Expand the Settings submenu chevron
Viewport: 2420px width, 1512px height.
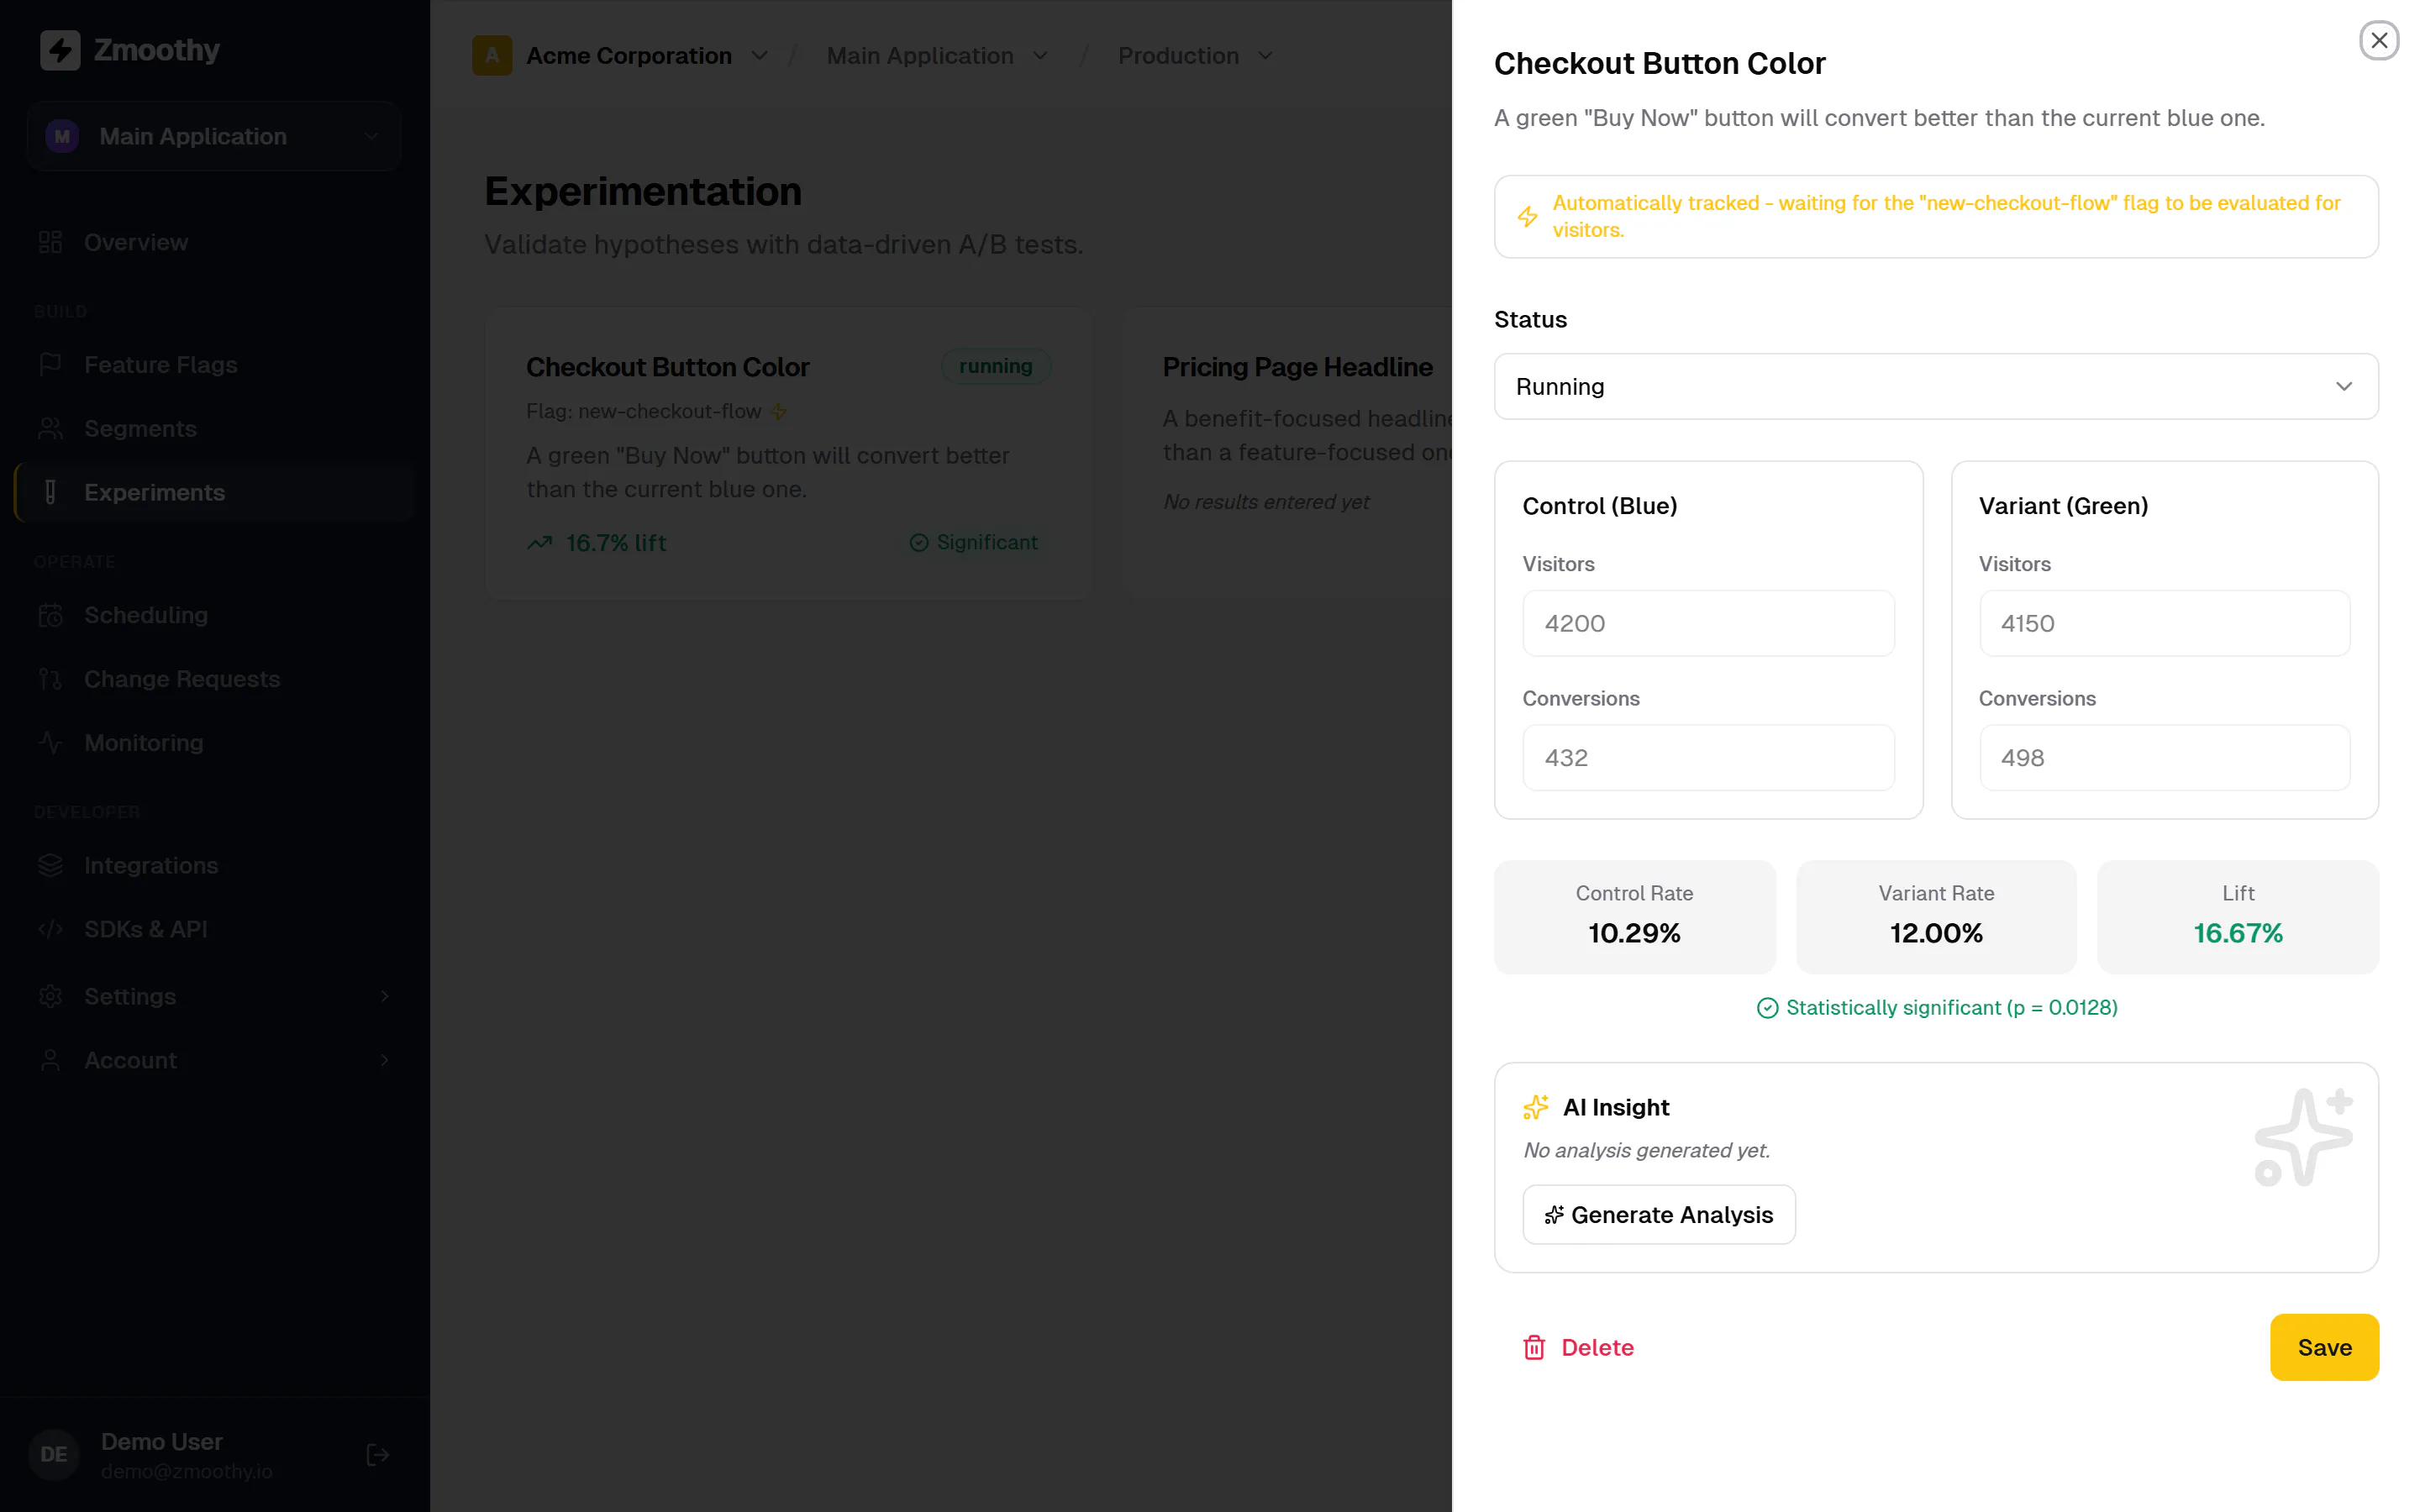[x=384, y=997]
